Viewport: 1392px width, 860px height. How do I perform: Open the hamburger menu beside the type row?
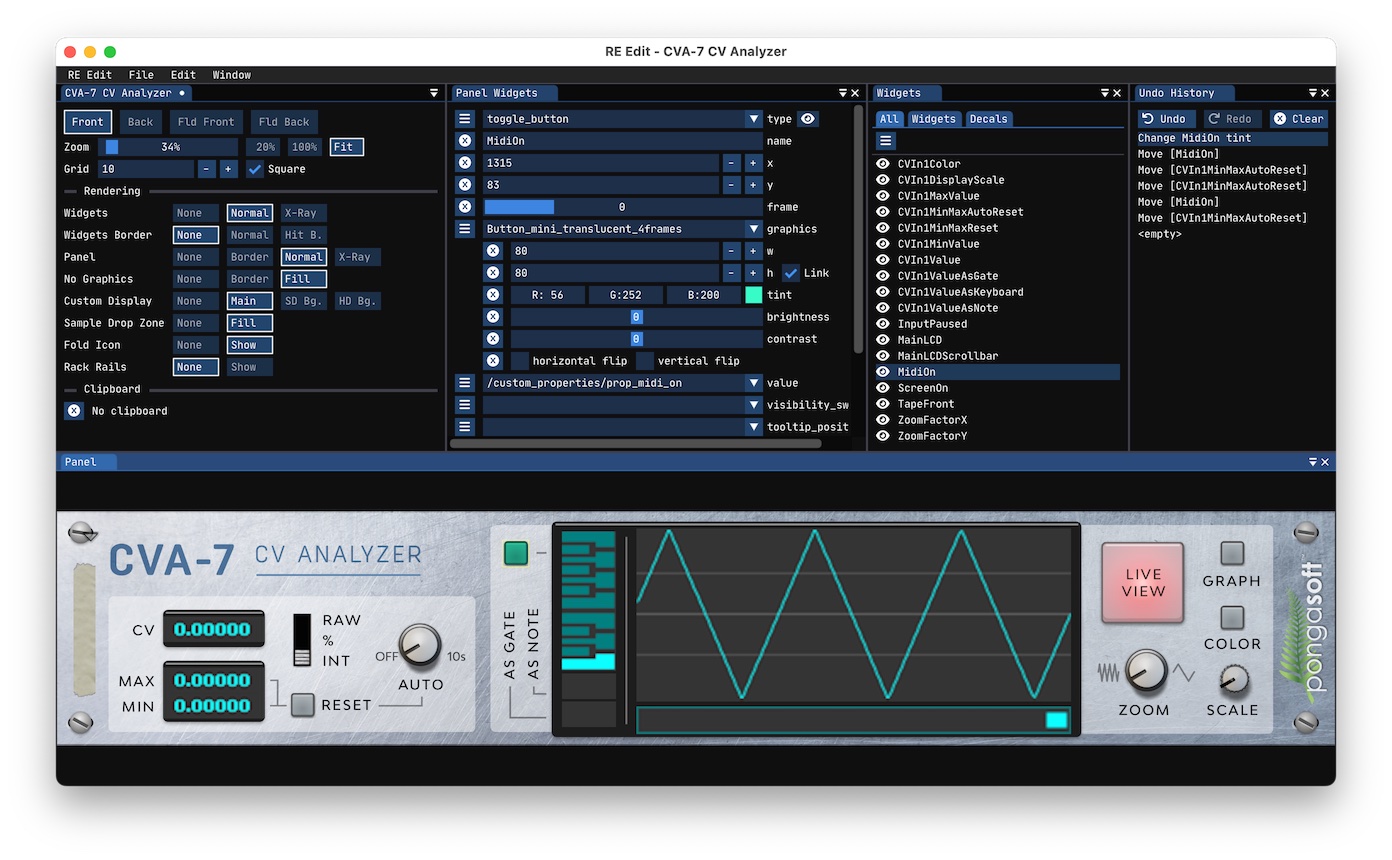pyautogui.click(x=465, y=119)
